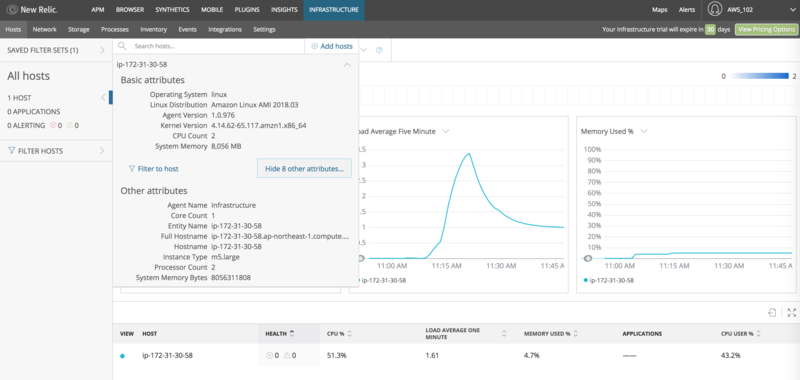Select the INFRASTRUCTURE section
800x380 pixels.
tap(334, 10)
